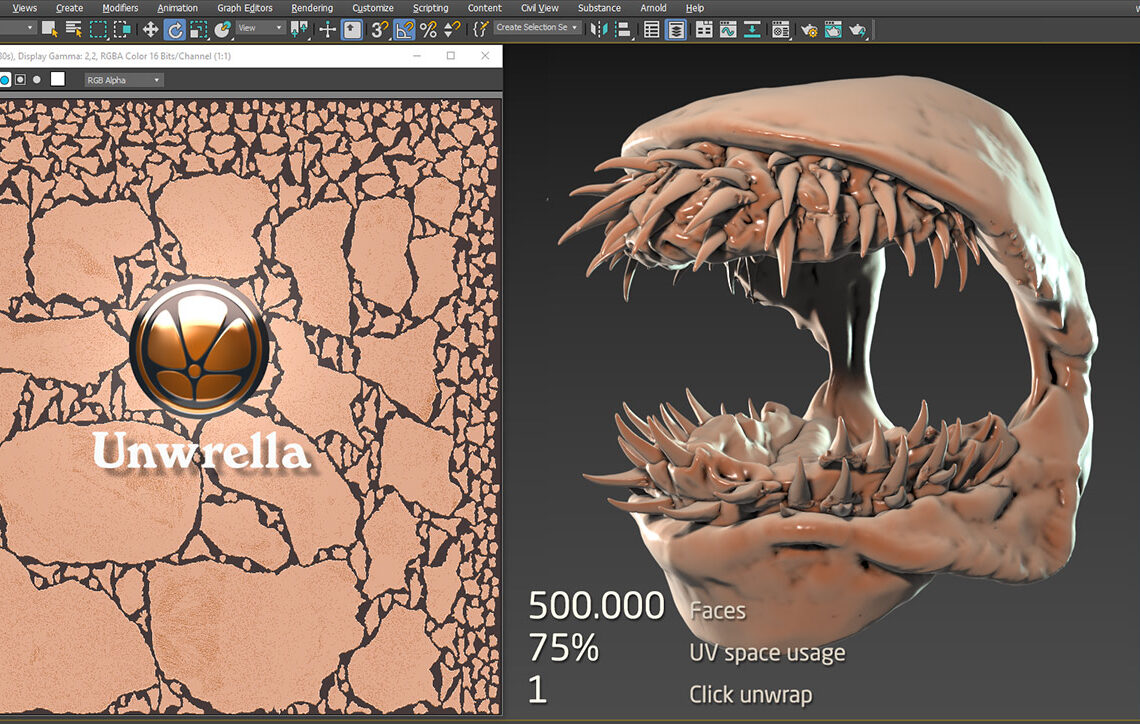Toggle the Scene Explorer panel
This screenshot has height=724, width=1140.
(650, 29)
